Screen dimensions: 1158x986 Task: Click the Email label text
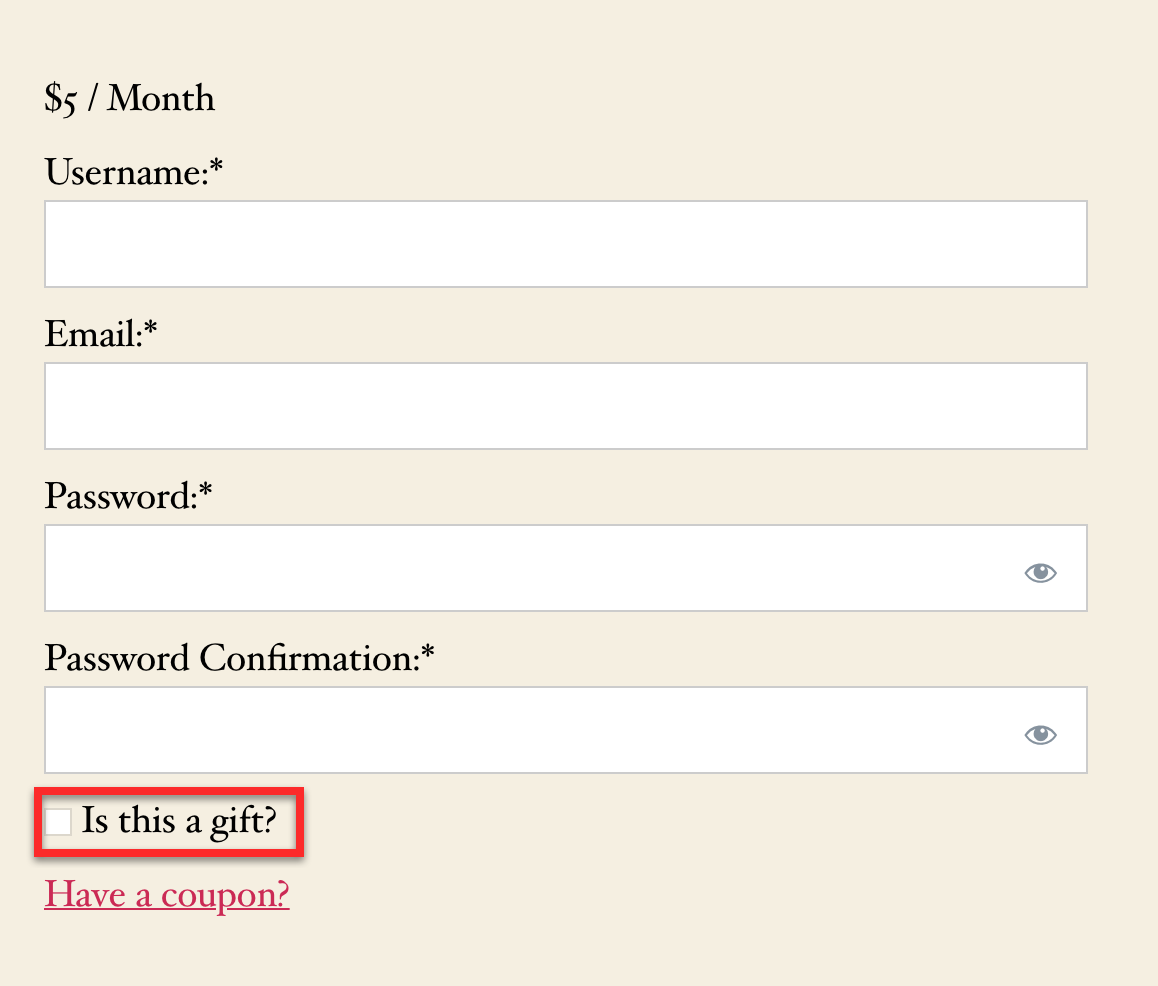tap(94, 334)
